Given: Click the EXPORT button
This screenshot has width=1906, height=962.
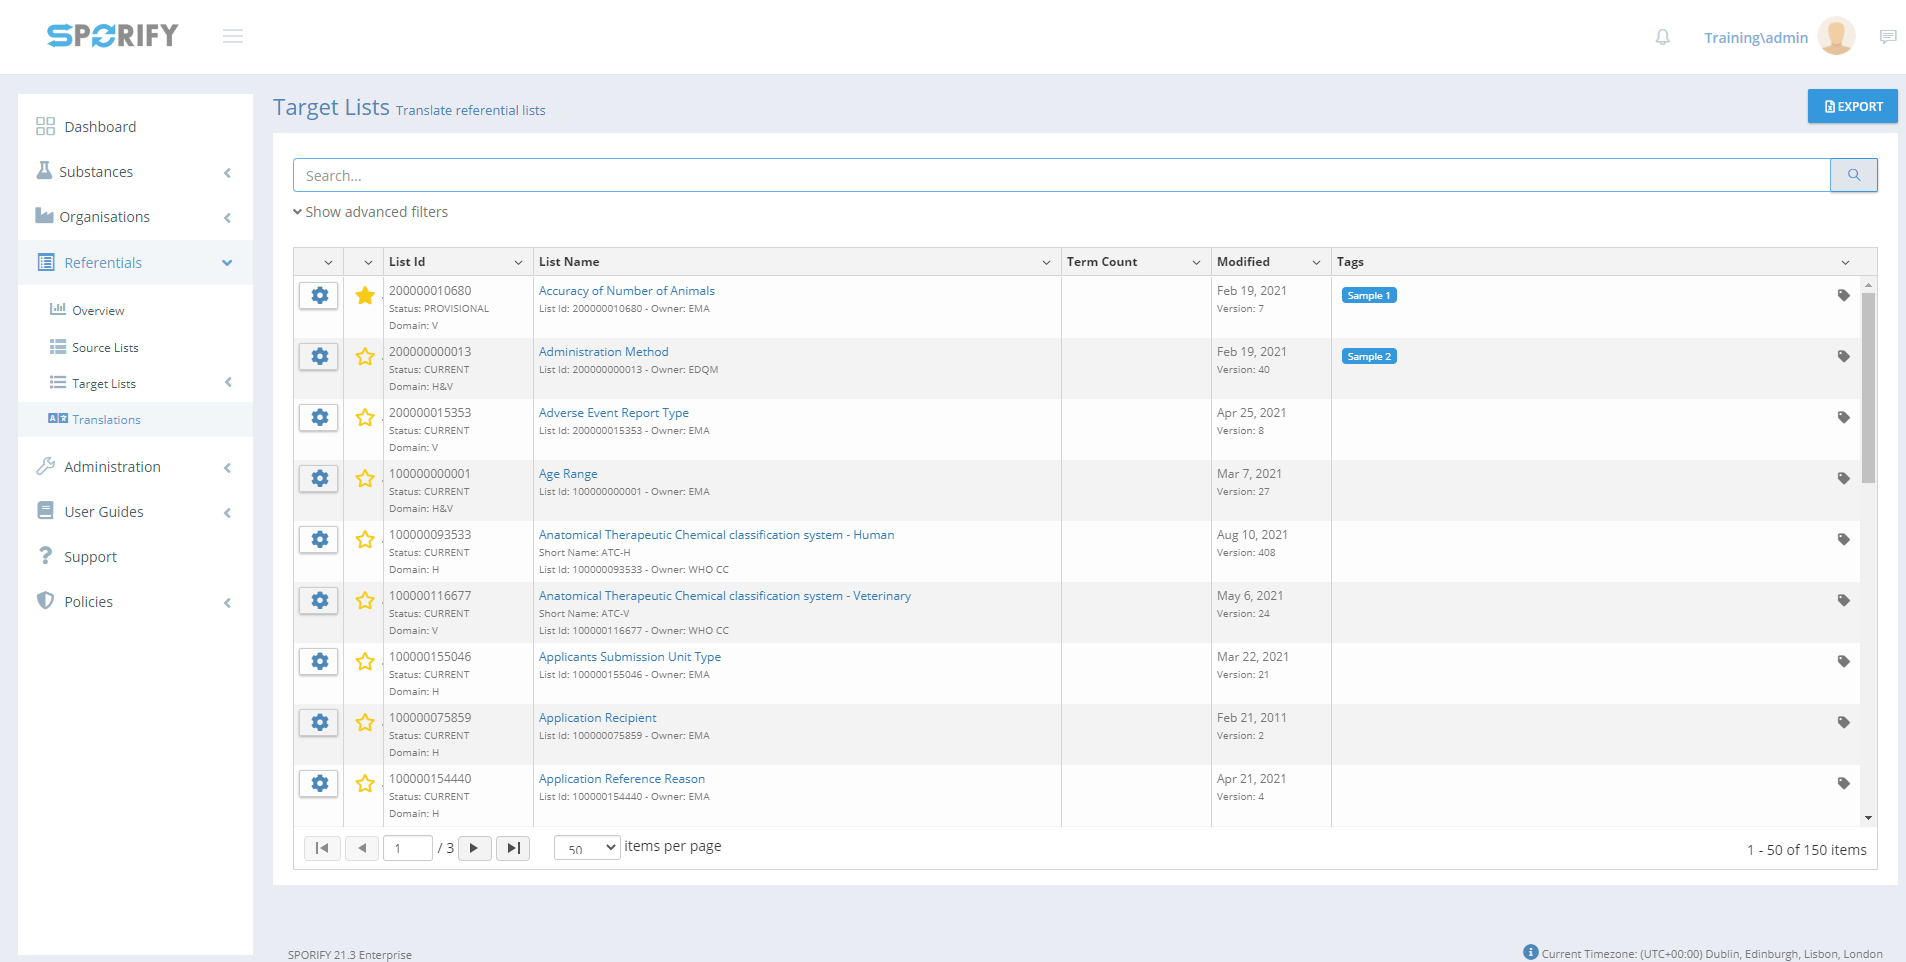Looking at the screenshot, I should click(1852, 106).
